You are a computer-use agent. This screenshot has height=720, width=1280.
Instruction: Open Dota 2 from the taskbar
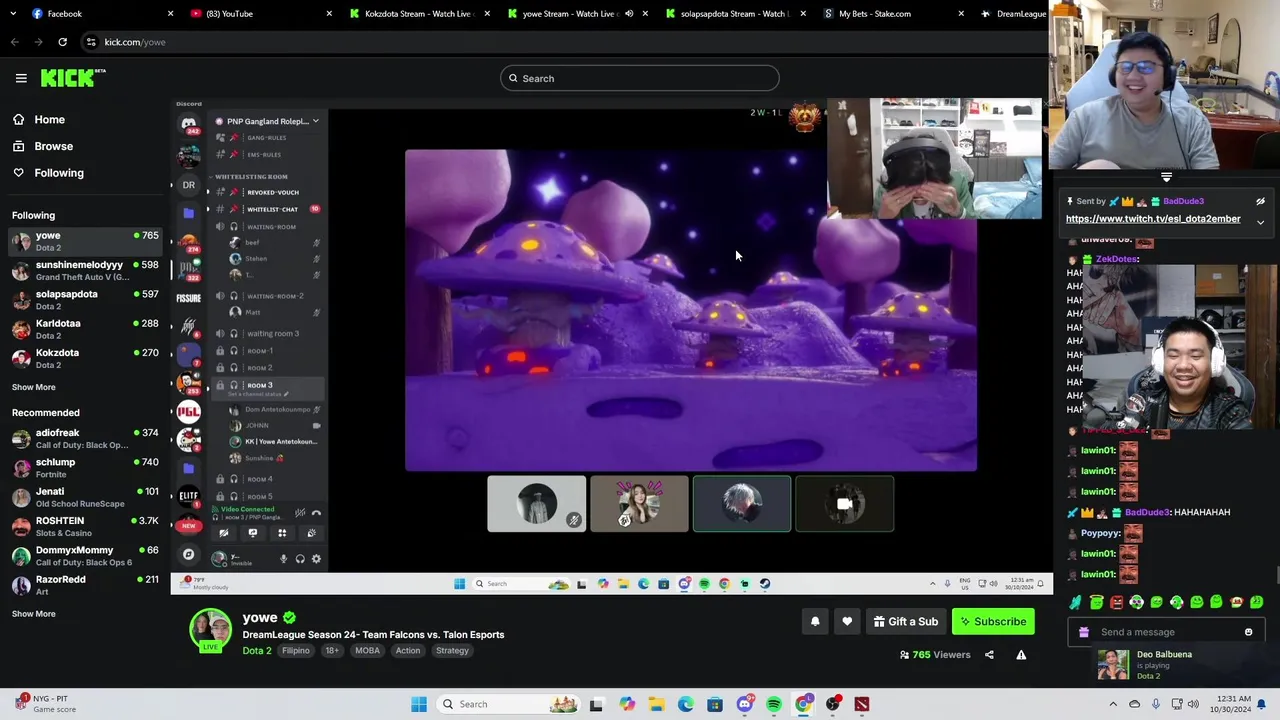pyautogui.click(x=862, y=704)
